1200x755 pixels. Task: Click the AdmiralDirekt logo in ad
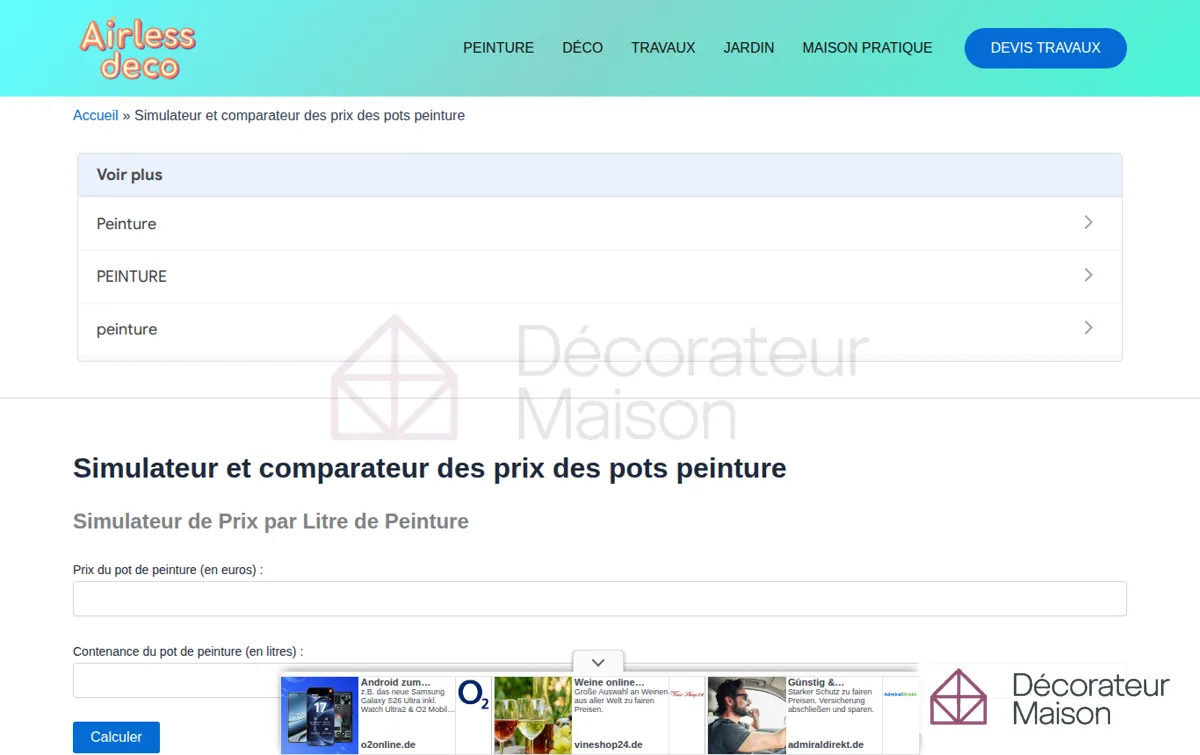pos(900,693)
